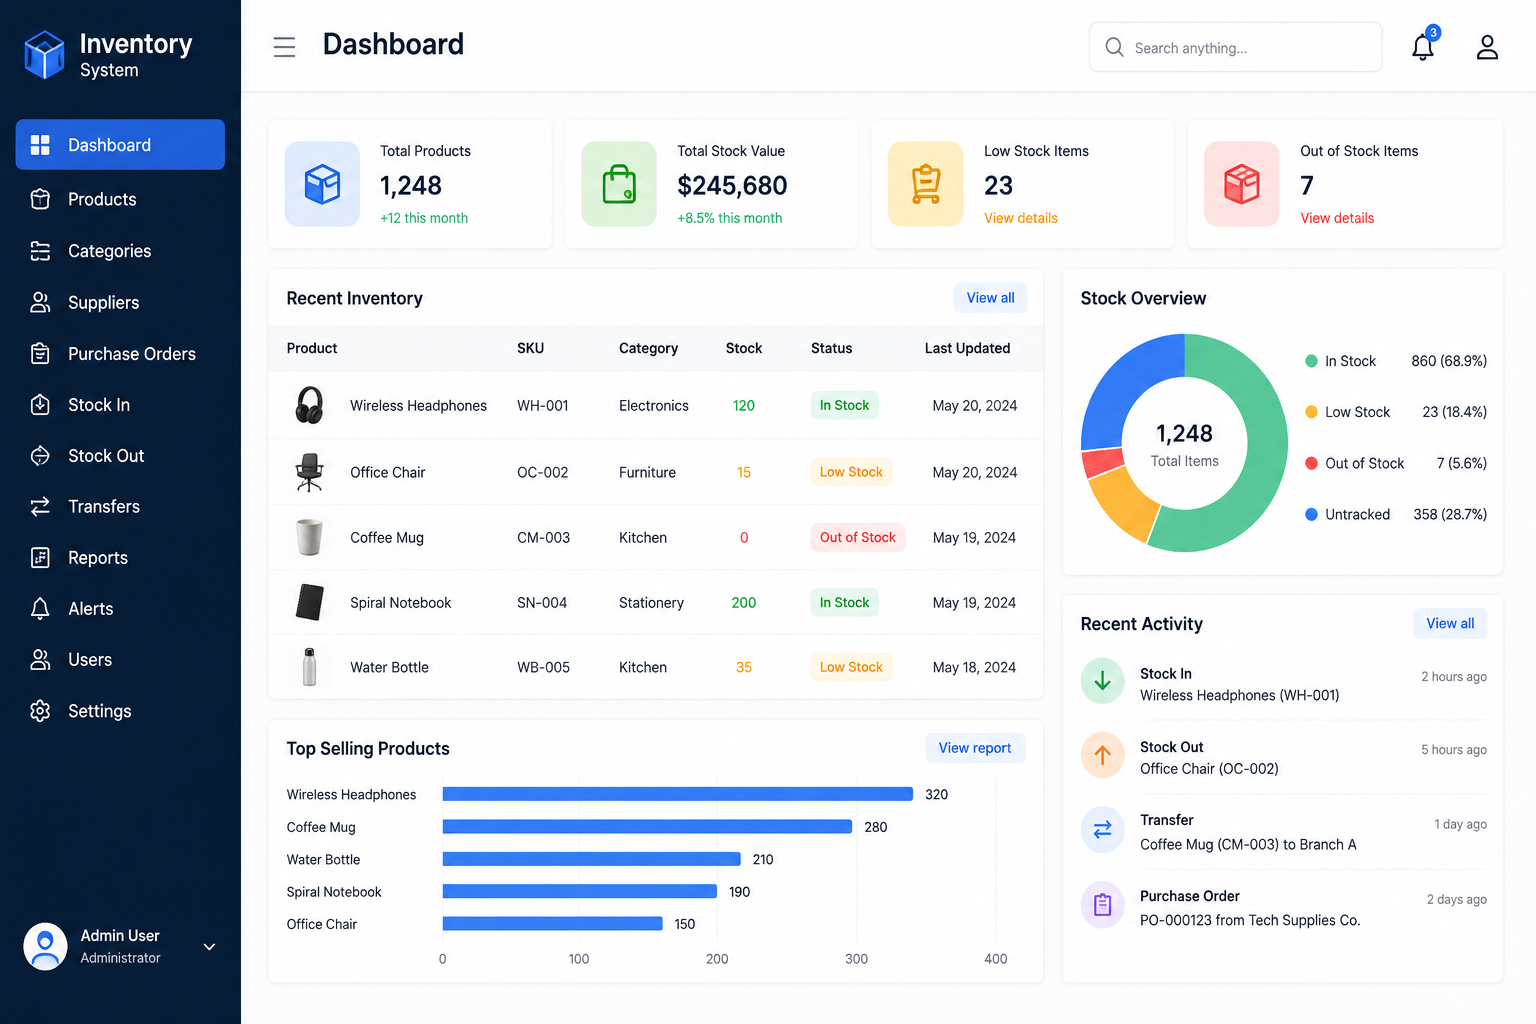The image size is (1536, 1024).
Task: Open Alerts in the sidebar
Action: click(120, 609)
